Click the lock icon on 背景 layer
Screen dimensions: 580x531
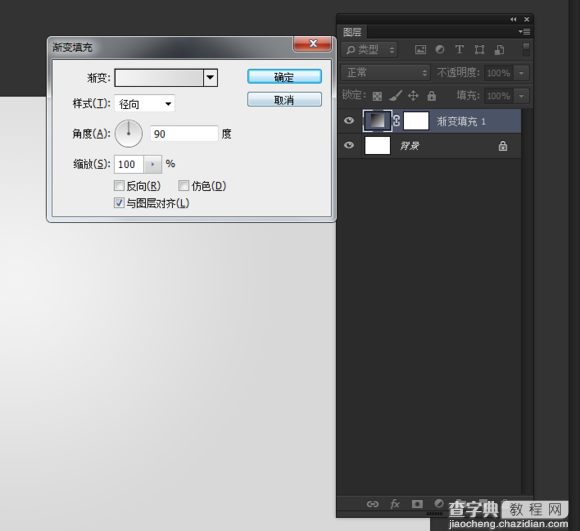[503, 146]
